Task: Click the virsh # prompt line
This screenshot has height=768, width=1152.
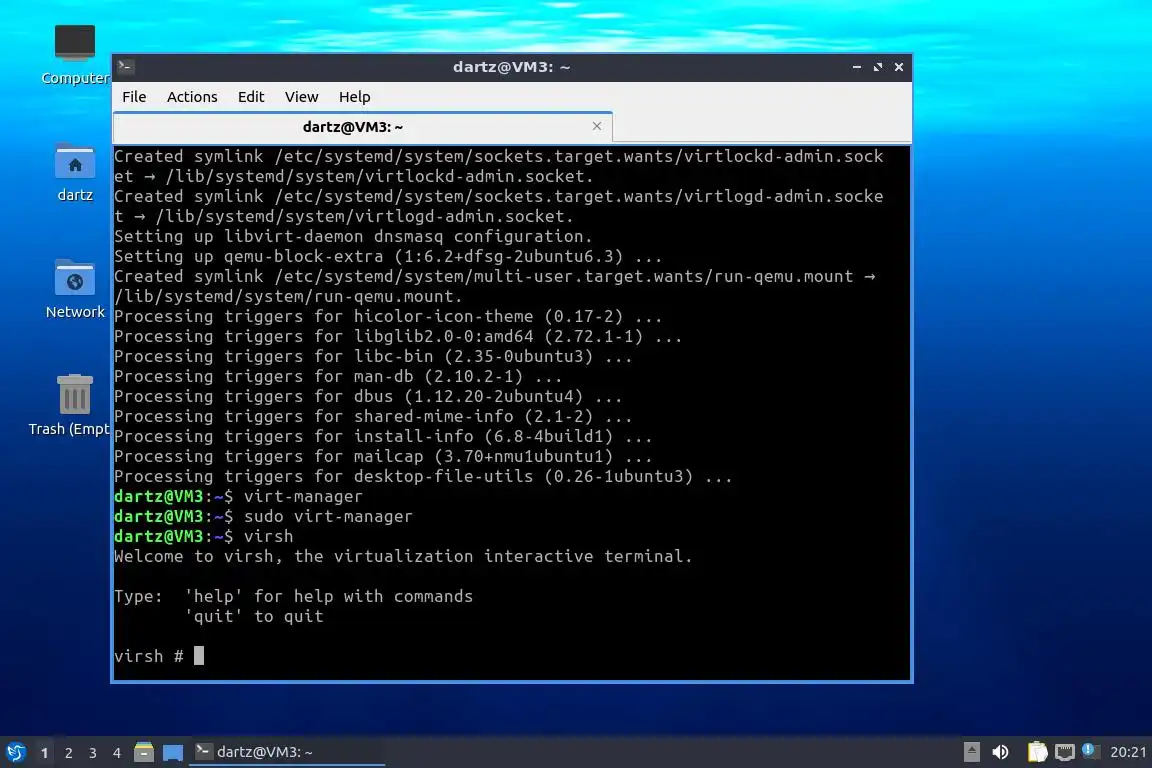Action: click(159, 656)
